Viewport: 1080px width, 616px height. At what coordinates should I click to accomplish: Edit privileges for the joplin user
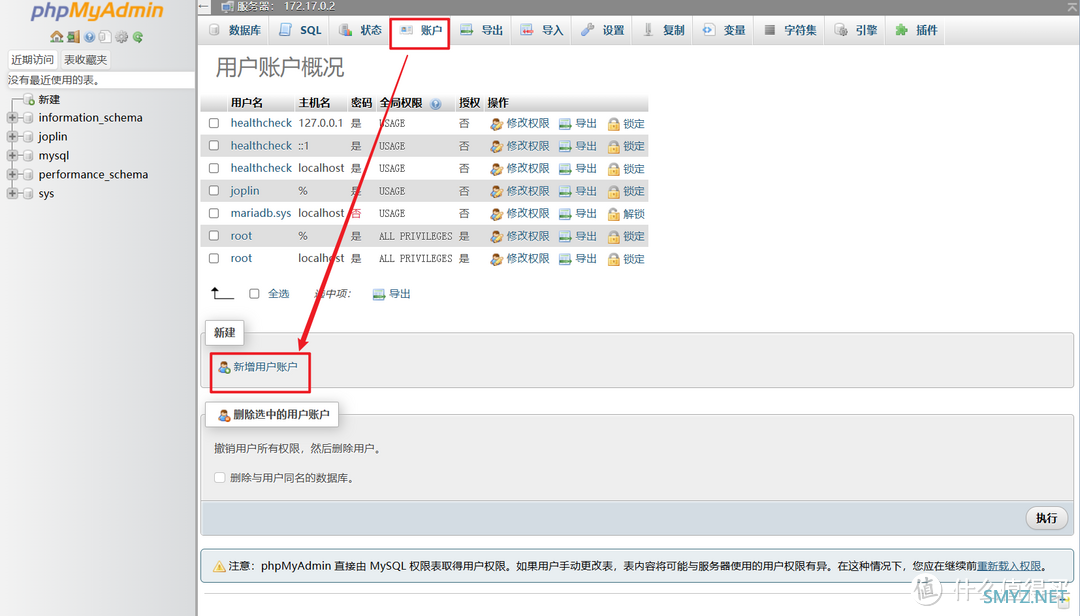point(520,191)
